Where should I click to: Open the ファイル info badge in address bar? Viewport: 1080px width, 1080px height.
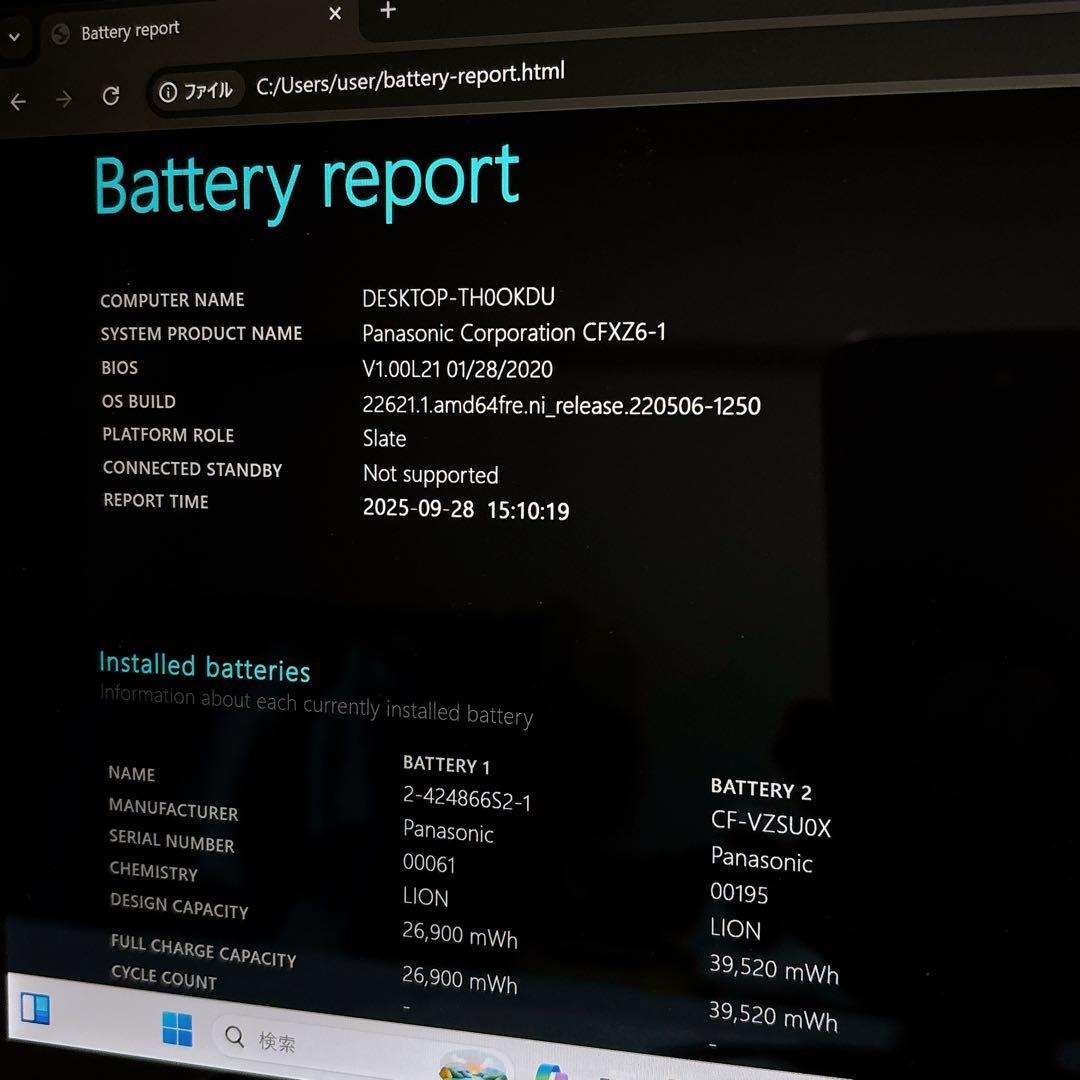pos(196,89)
